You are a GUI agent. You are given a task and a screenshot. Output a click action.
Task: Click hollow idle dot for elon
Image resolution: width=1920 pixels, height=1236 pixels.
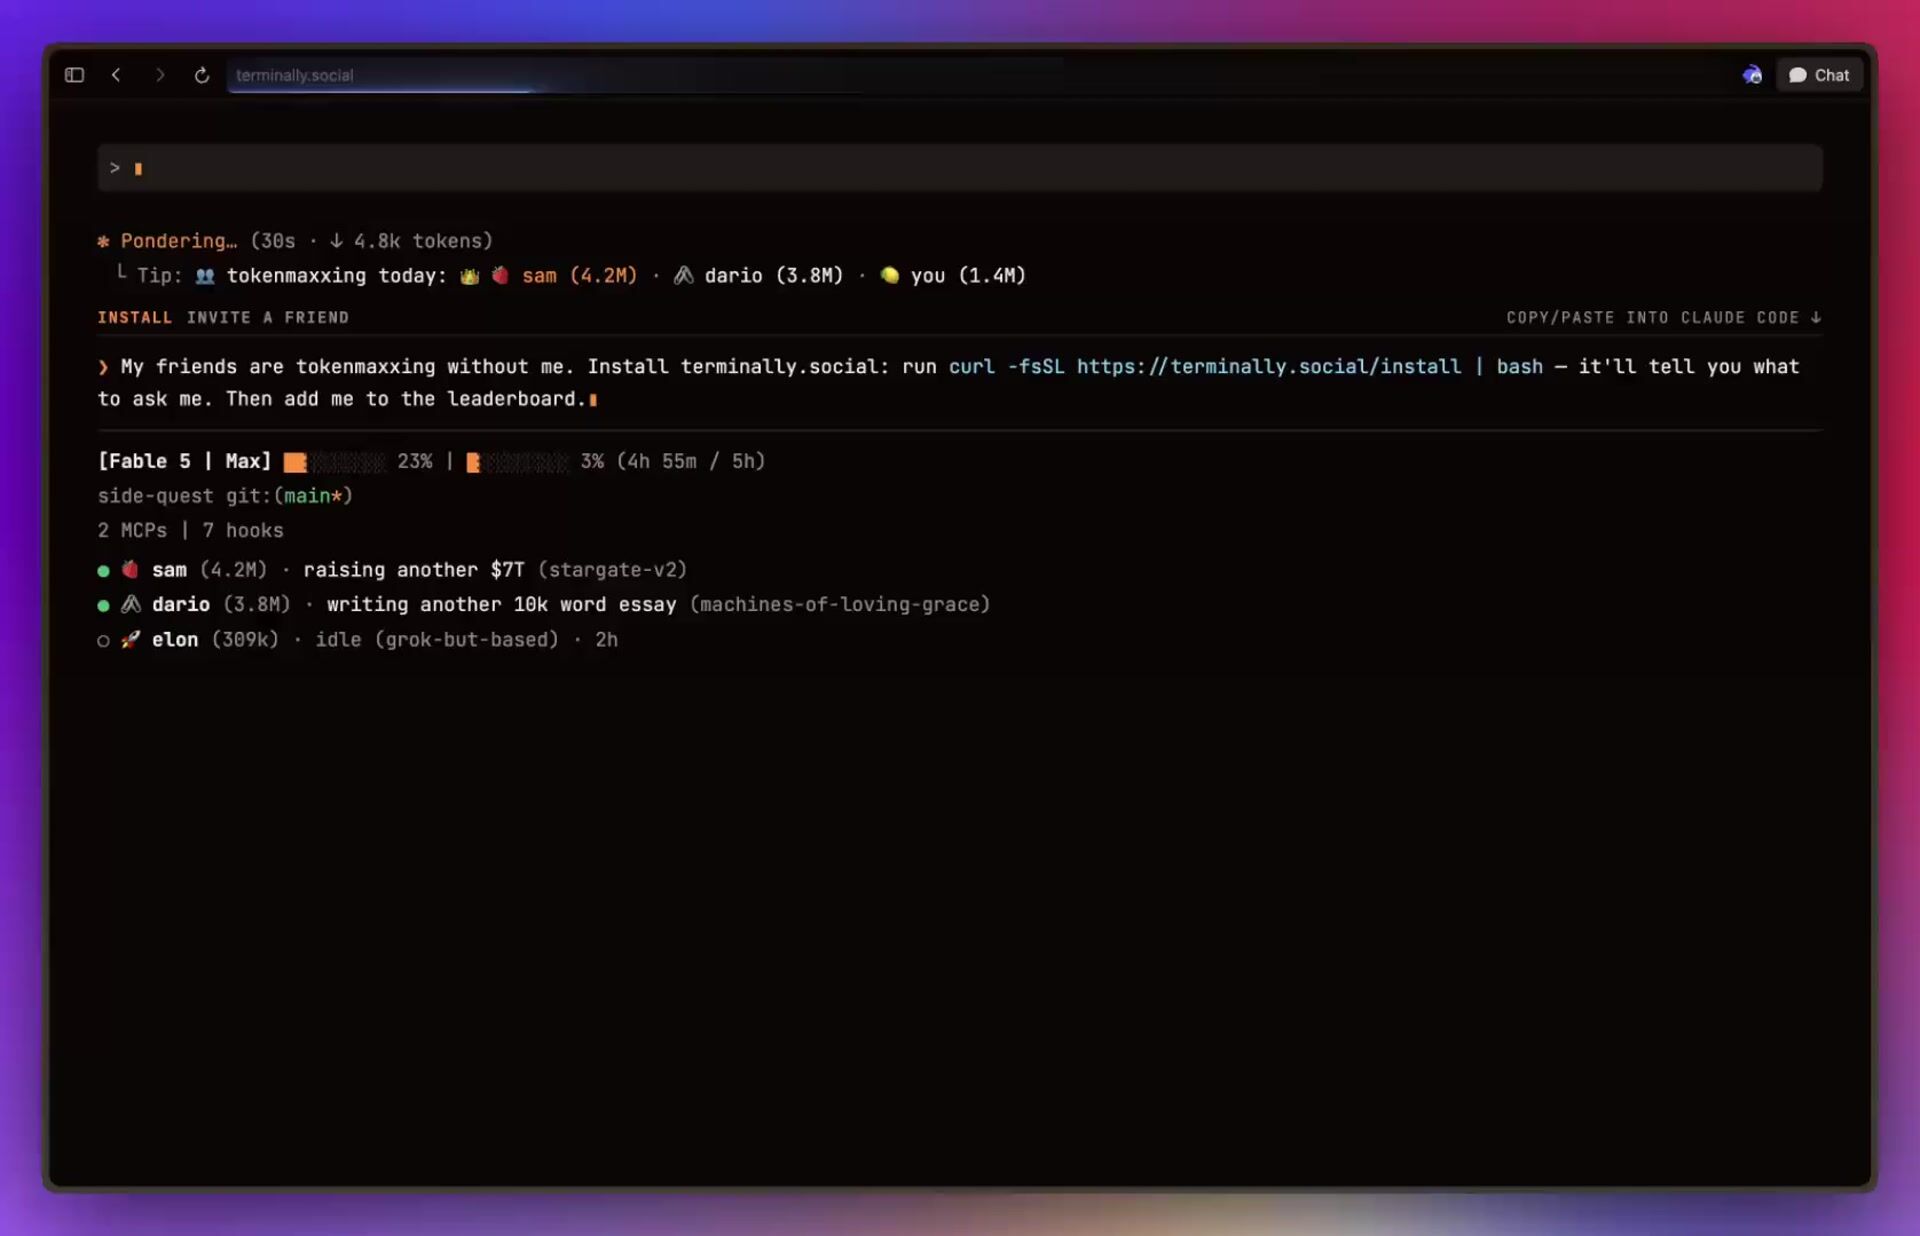[x=103, y=641]
